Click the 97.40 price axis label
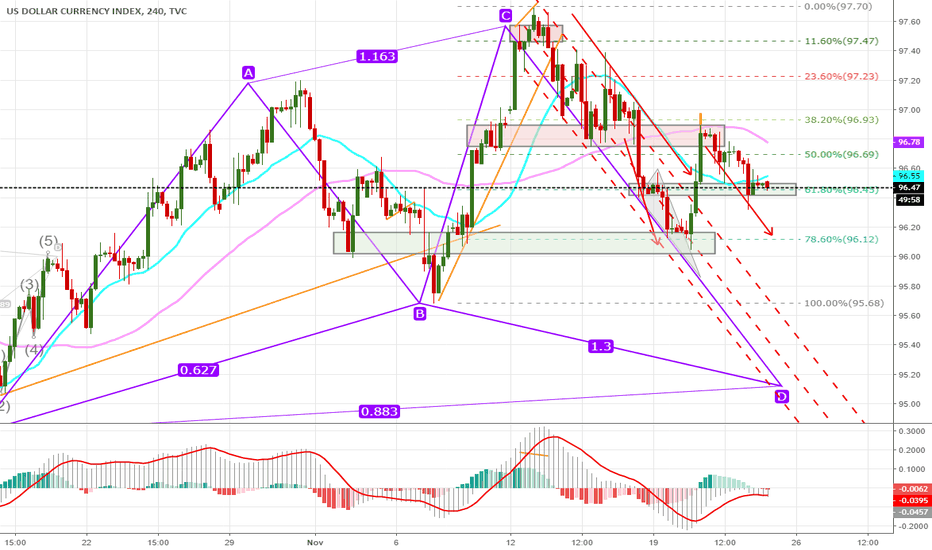 click(x=909, y=51)
